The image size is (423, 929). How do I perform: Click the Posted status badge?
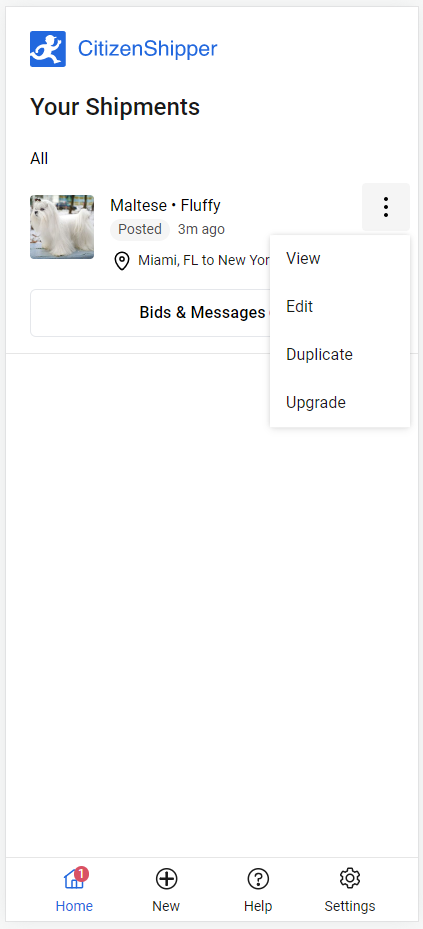coord(140,229)
